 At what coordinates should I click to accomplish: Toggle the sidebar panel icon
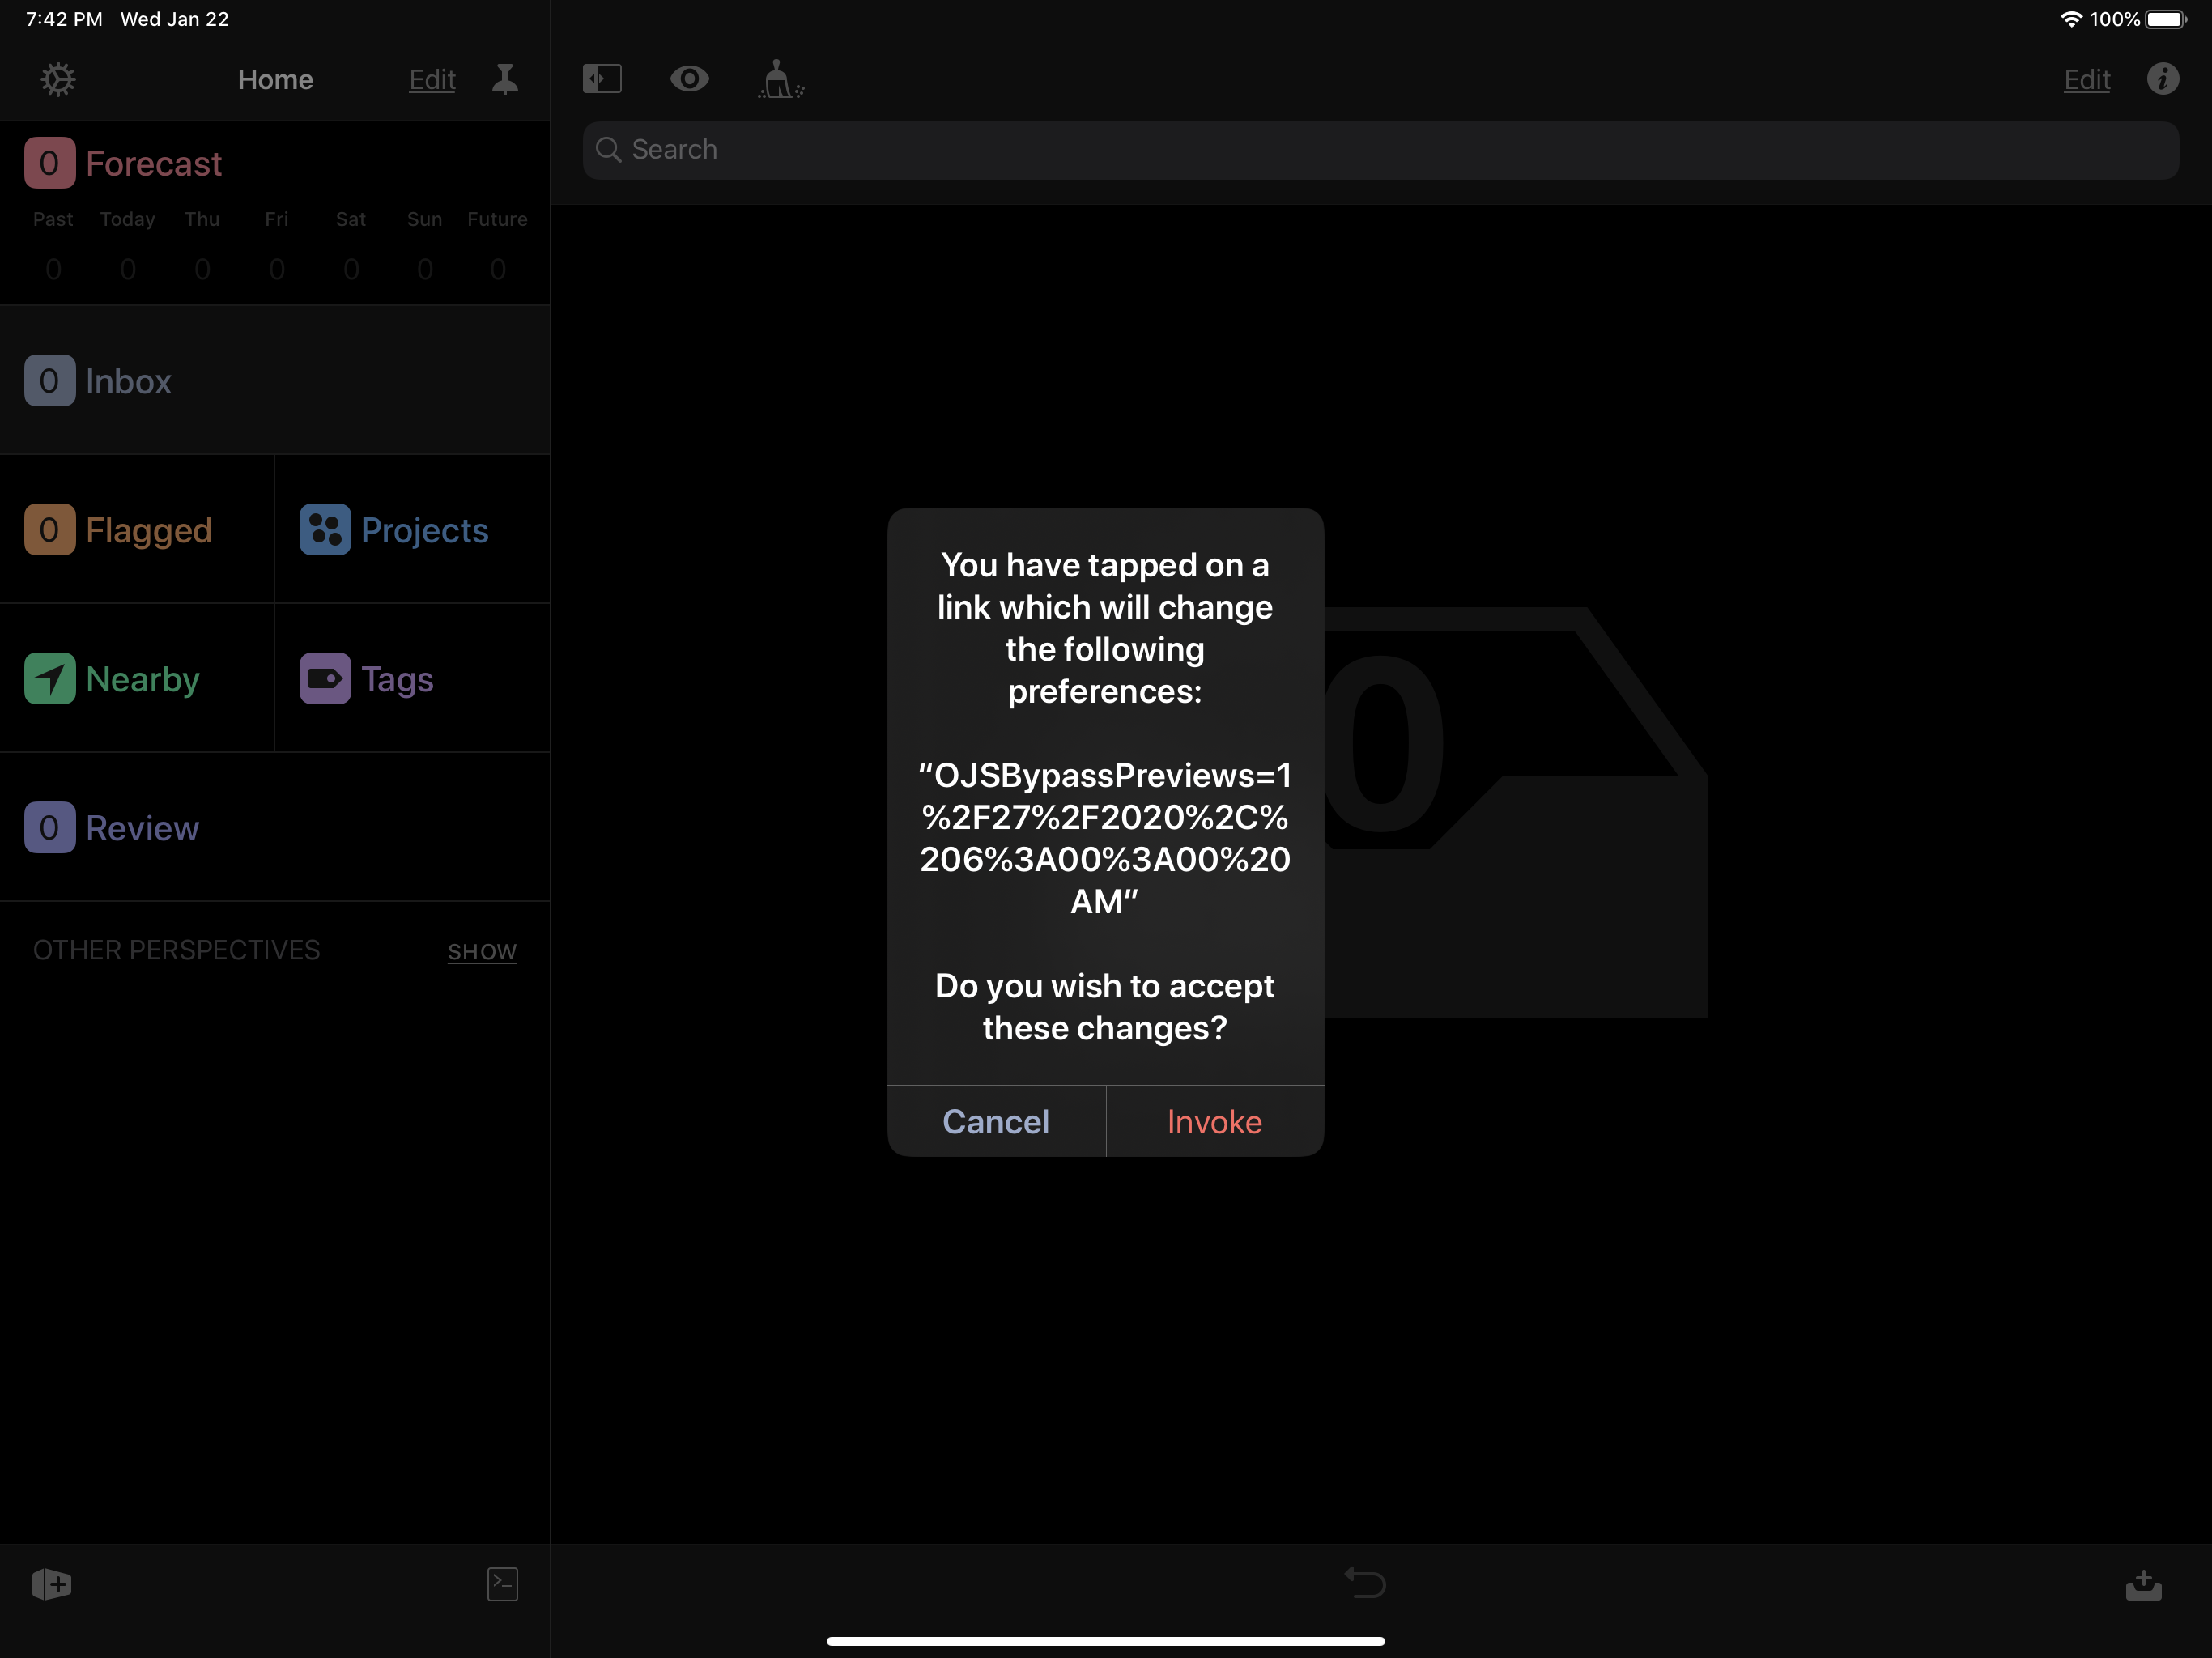tap(602, 79)
